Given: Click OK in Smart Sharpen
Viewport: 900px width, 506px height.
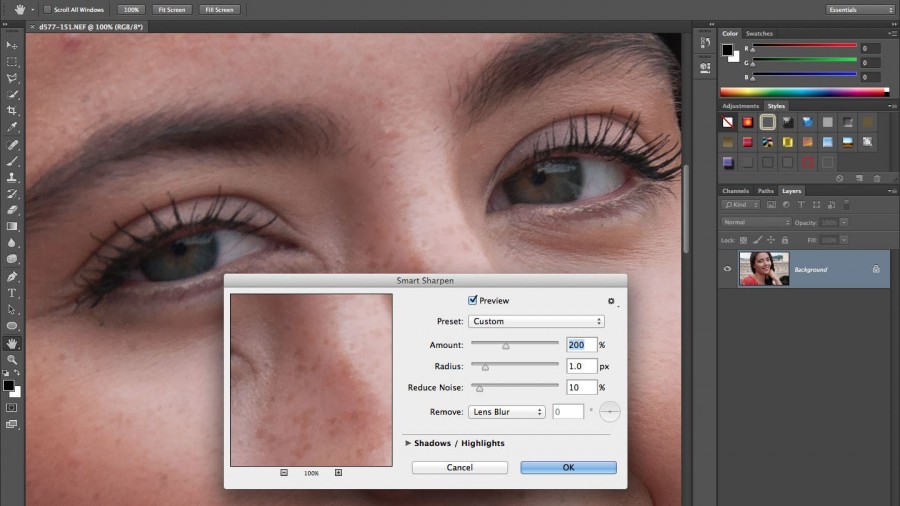Looking at the screenshot, I should click(568, 468).
